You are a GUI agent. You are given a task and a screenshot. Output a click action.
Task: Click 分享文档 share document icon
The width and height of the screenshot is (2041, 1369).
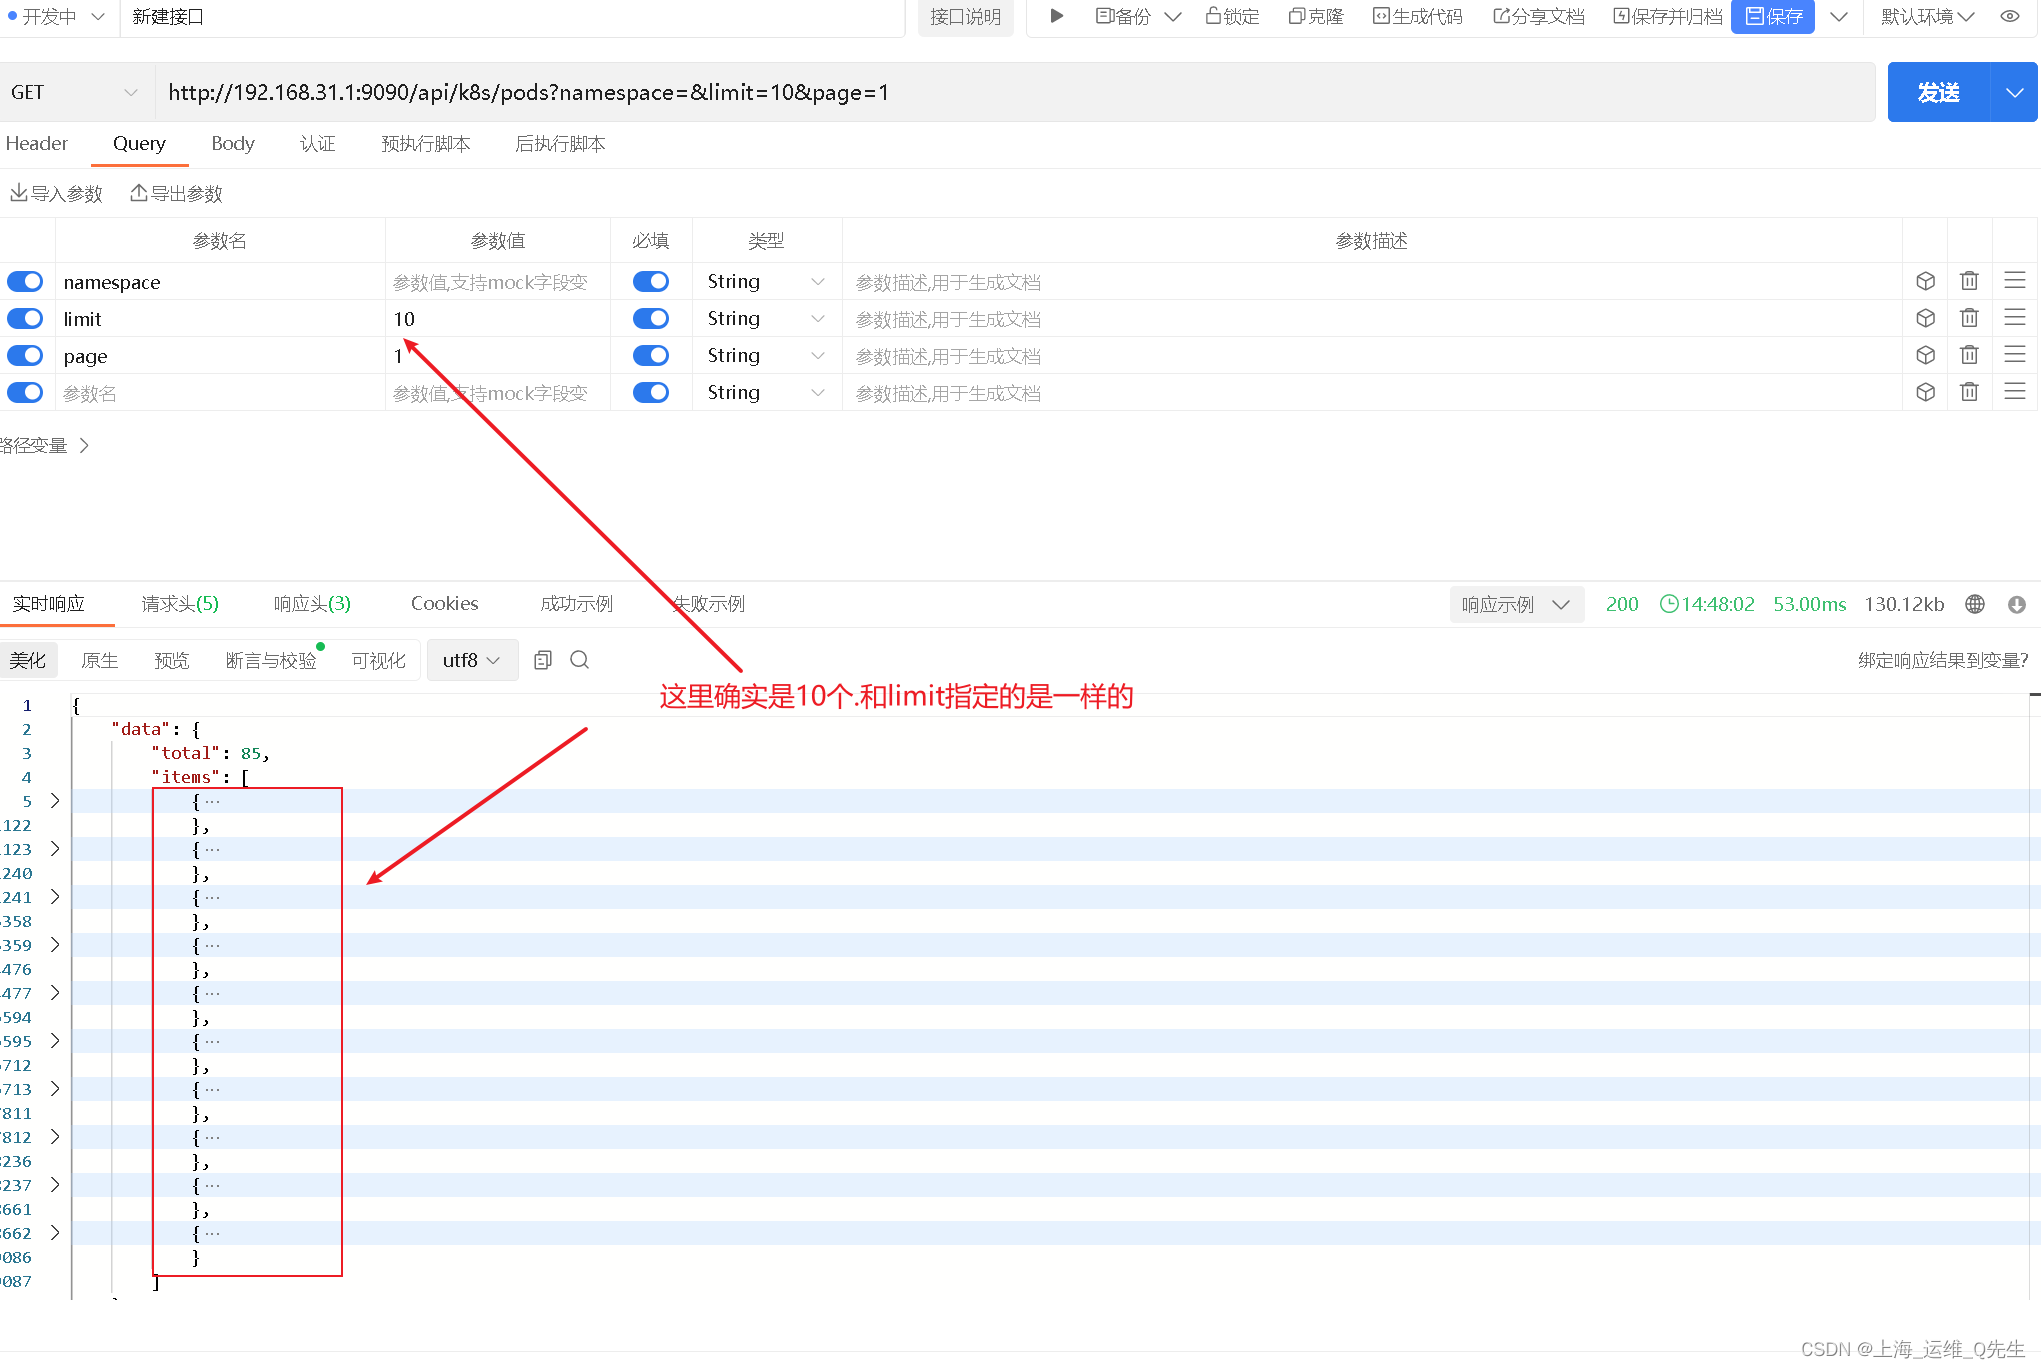(x=1539, y=16)
